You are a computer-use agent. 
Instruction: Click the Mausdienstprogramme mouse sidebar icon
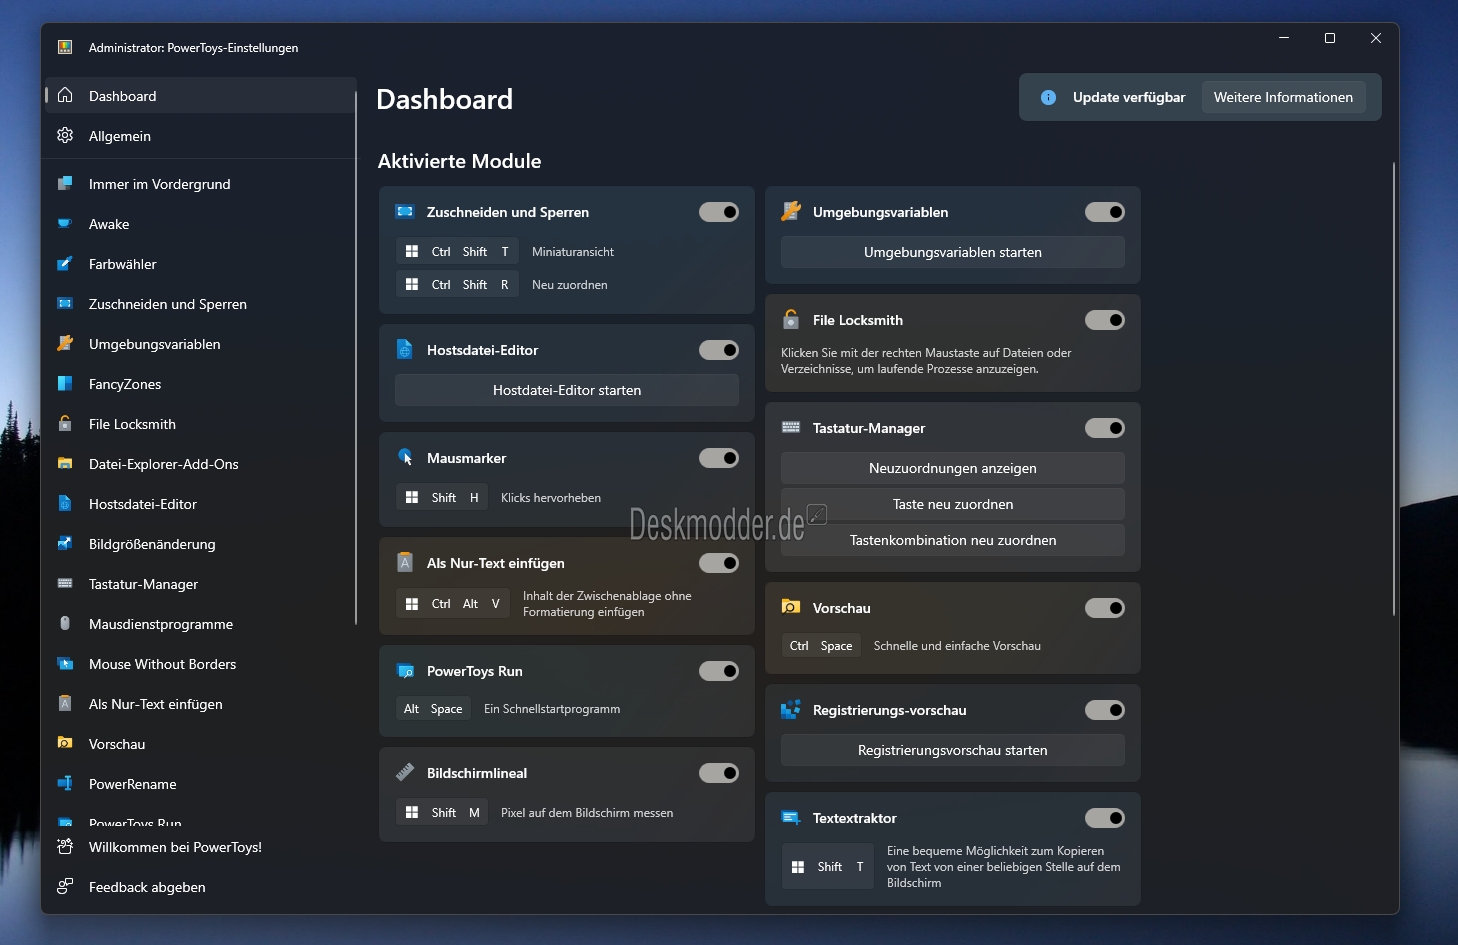(x=65, y=623)
